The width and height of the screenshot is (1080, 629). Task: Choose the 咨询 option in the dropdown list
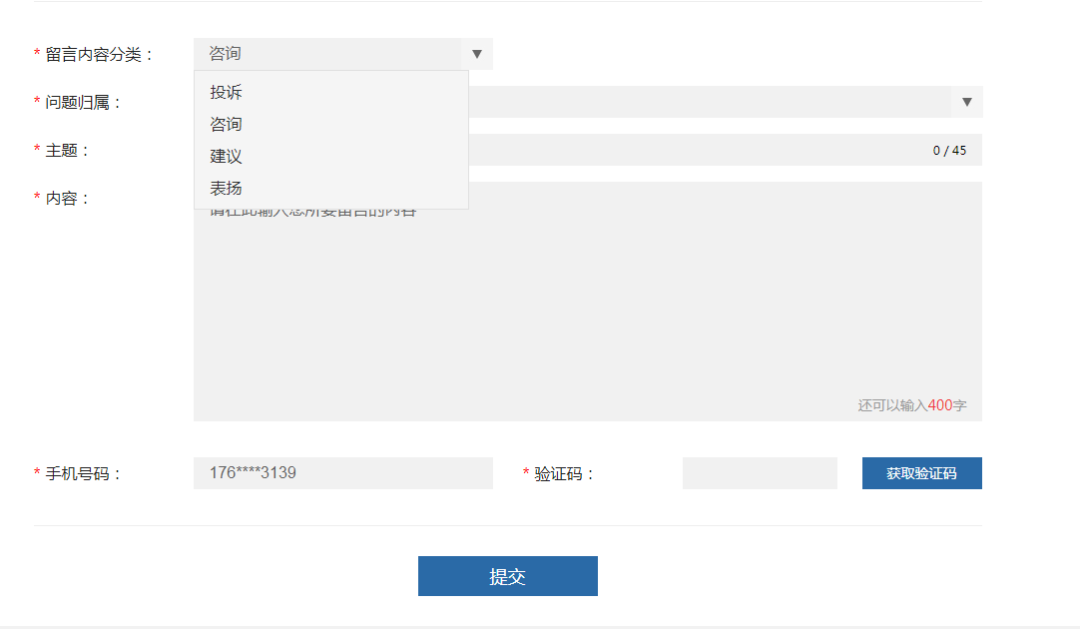pos(226,125)
